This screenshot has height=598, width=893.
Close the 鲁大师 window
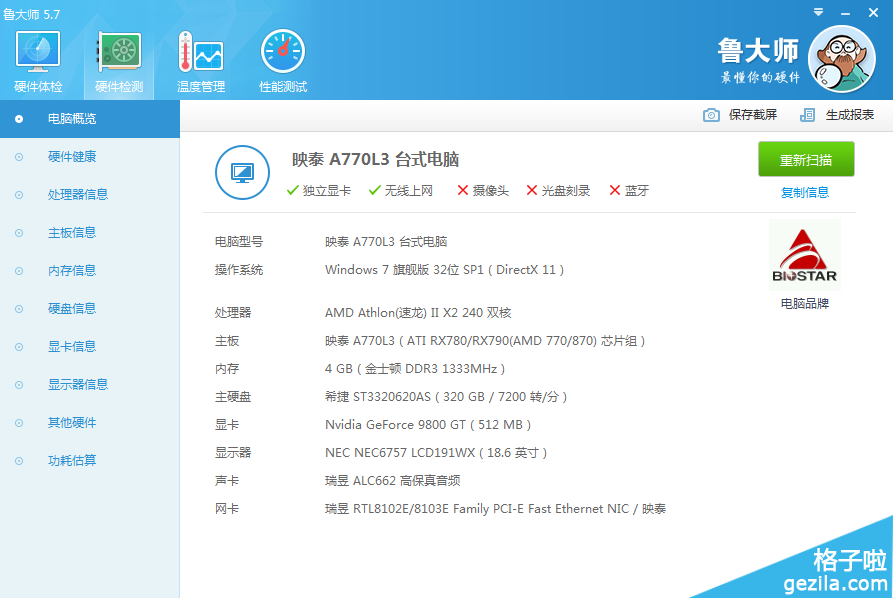tap(873, 13)
